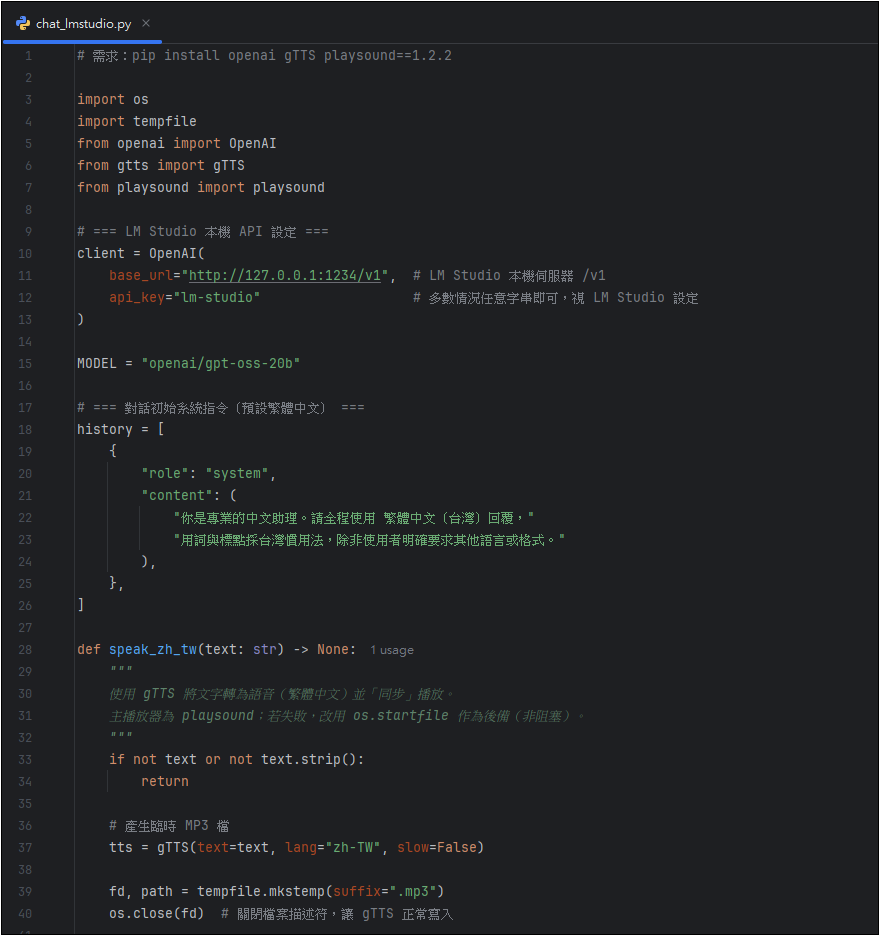Viewport: 880px width, 936px height.
Task: Open the http://127.0.0.1:1234/v1 link
Action: click(x=285, y=275)
